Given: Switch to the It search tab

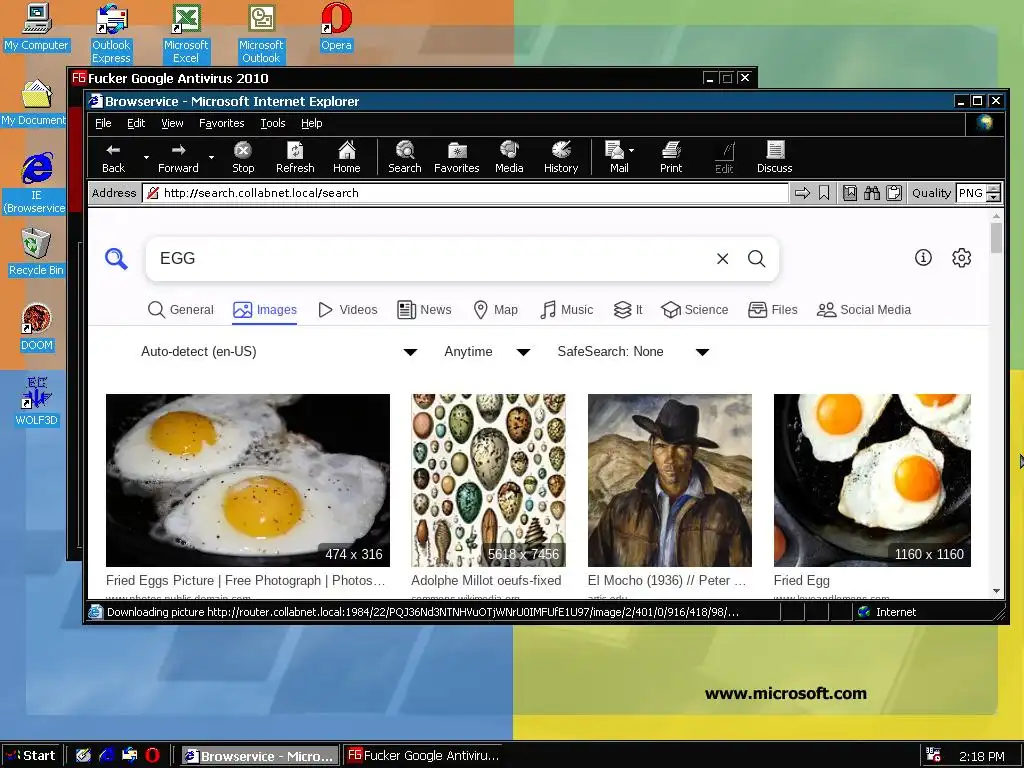Looking at the screenshot, I should pyautogui.click(x=628, y=310).
